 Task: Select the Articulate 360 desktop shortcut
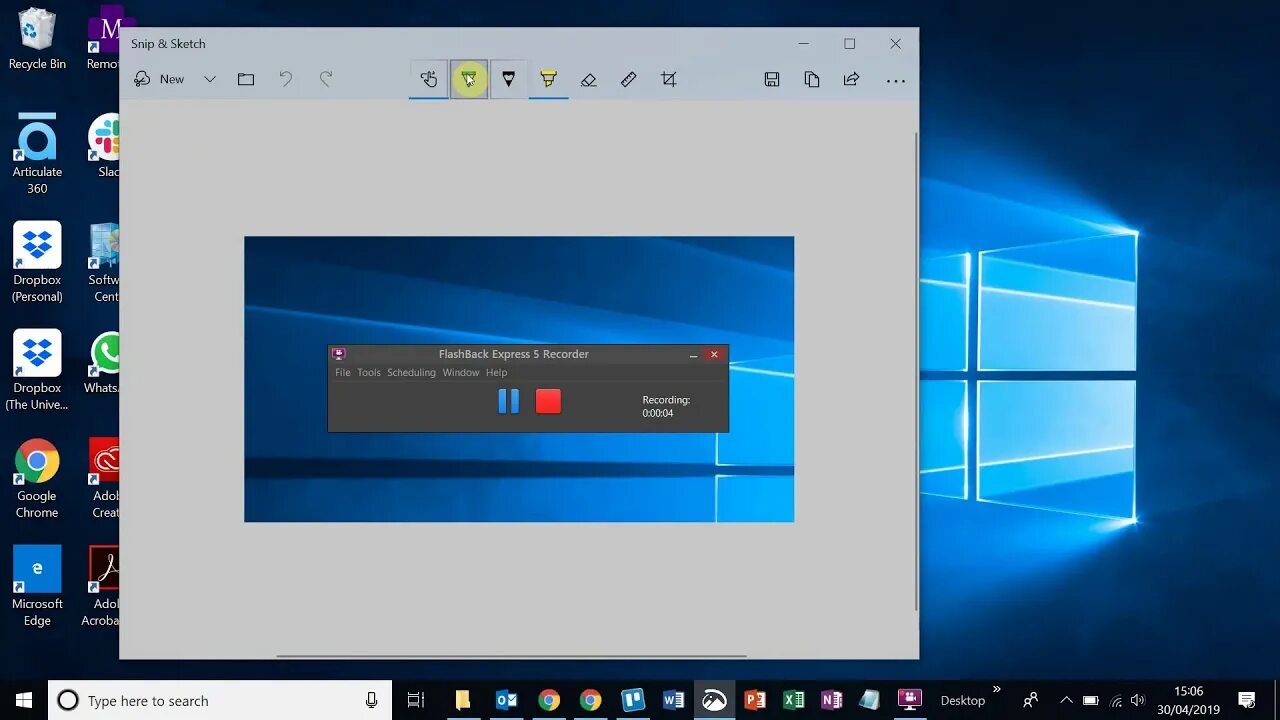point(37,155)
